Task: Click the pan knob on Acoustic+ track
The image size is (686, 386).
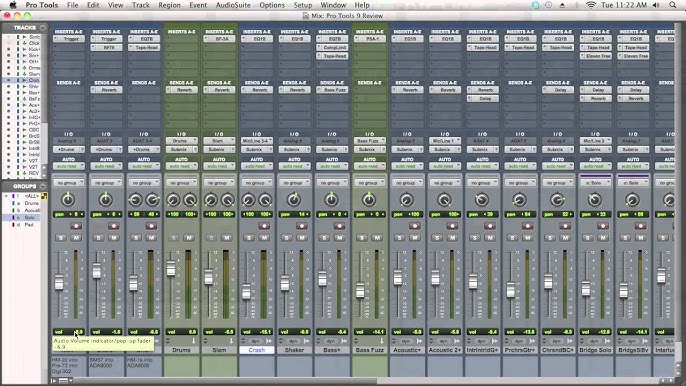Action: point(407,200)
